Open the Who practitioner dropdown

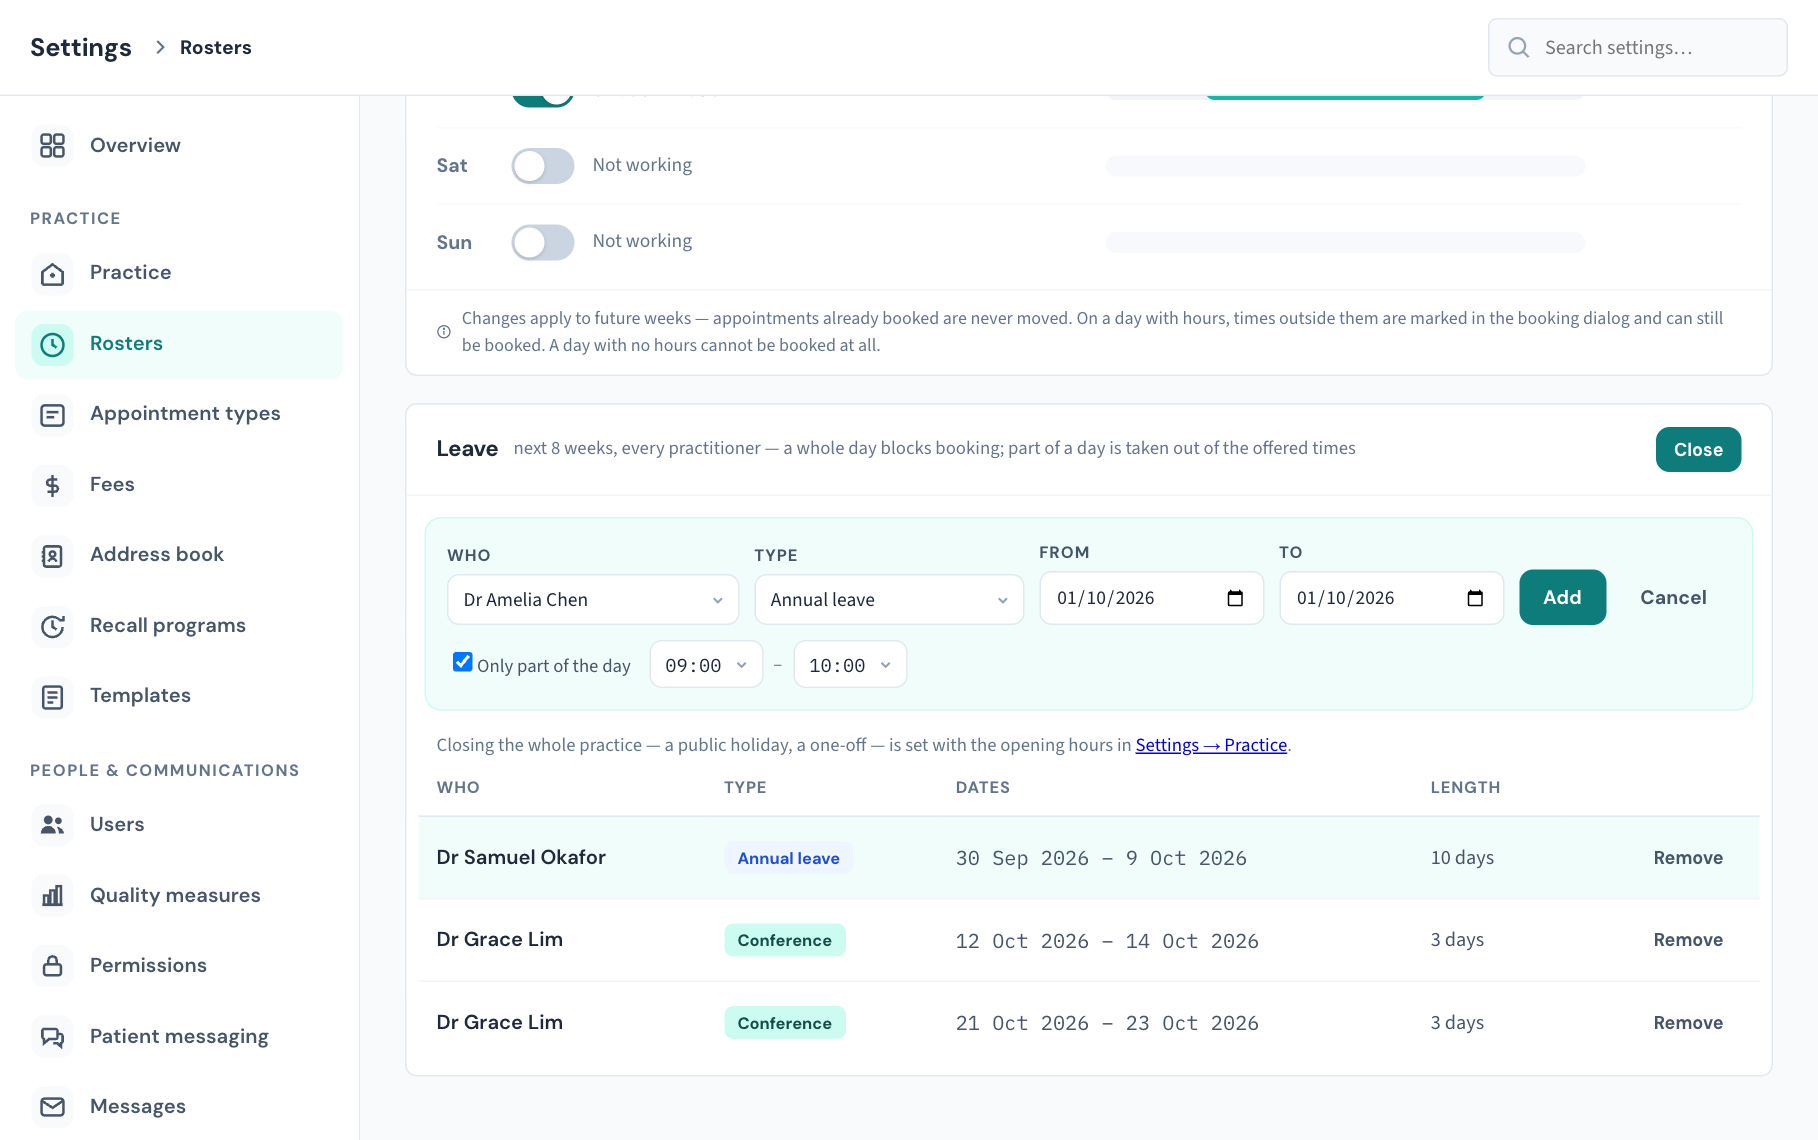click(593, 600)
